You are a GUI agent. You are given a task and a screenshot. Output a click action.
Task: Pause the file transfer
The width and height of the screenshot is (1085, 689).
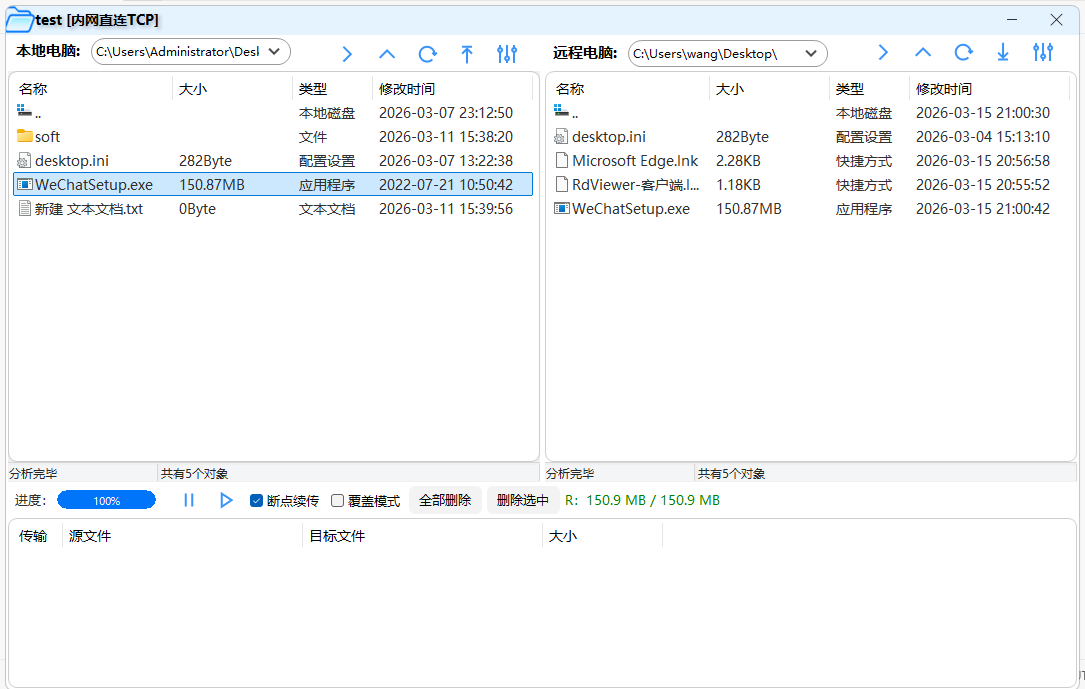click(x=189, y=500)
